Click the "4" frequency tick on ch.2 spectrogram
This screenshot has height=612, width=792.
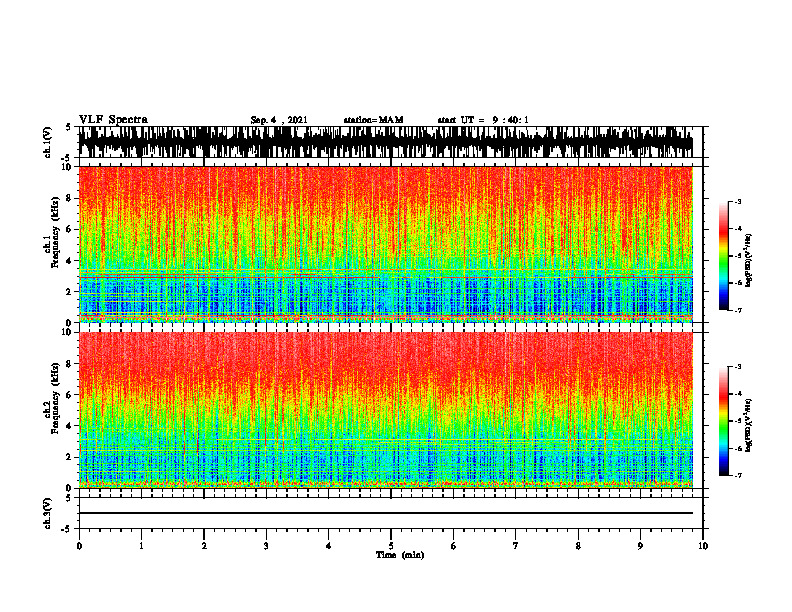(x=69, y=426)
